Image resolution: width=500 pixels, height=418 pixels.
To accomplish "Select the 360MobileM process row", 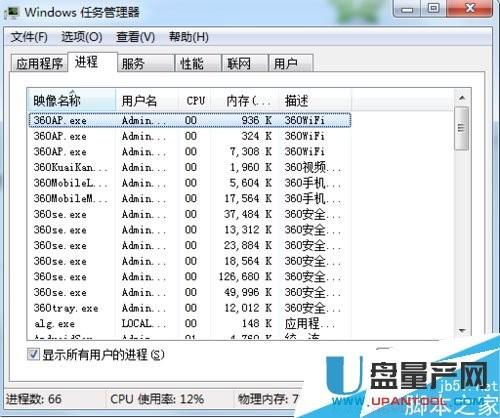I will 190,198.
